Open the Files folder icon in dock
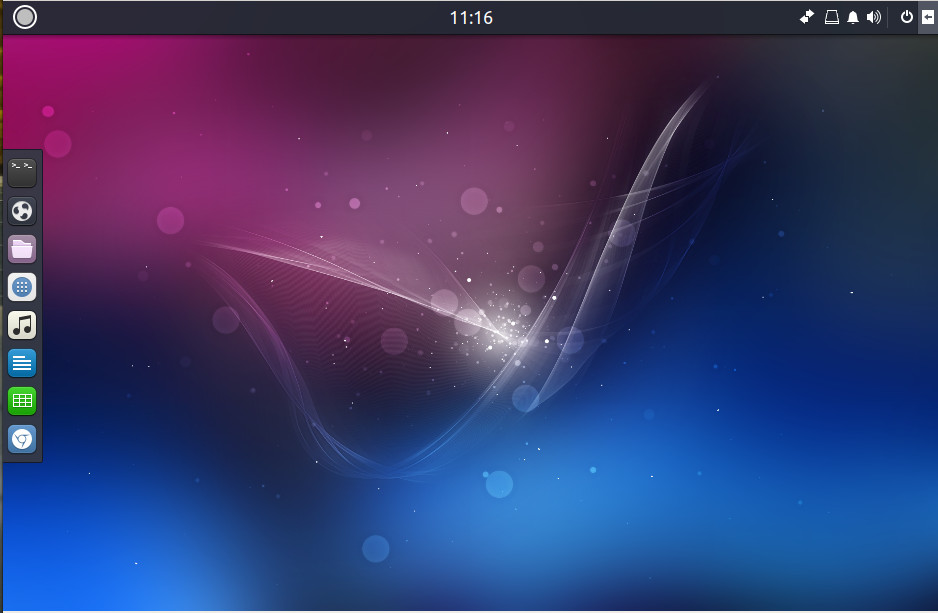938x613 pixels. (22, 249)
